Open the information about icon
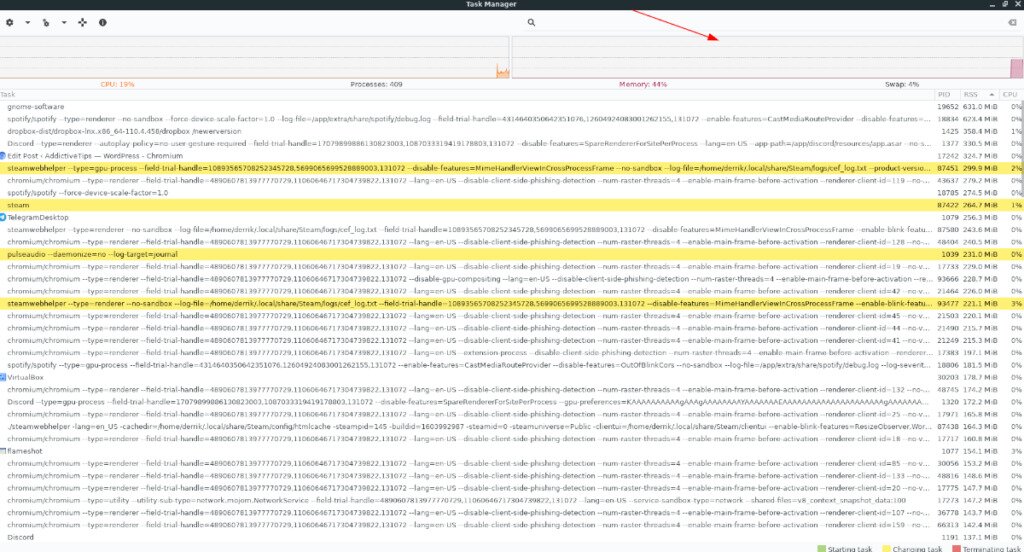Screen dimensions: 1024x552 [x=103, y=22]
